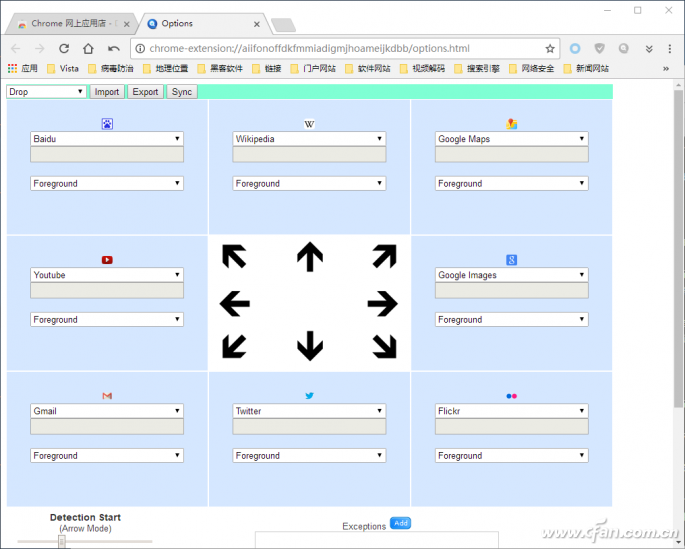Open Chrome three-dot menu
Viewport: 685px width, 549px height.
pos(670,48)
